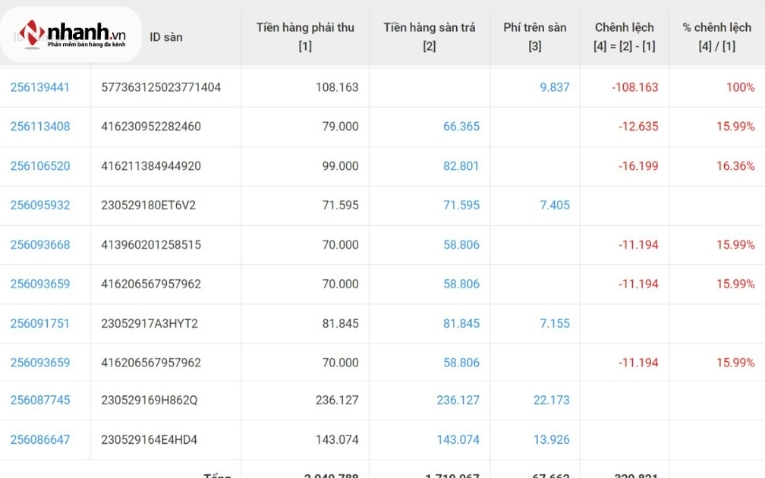
Task: Click the 'Tiền hàng phải thu' column header
Action: click(305, 37)
